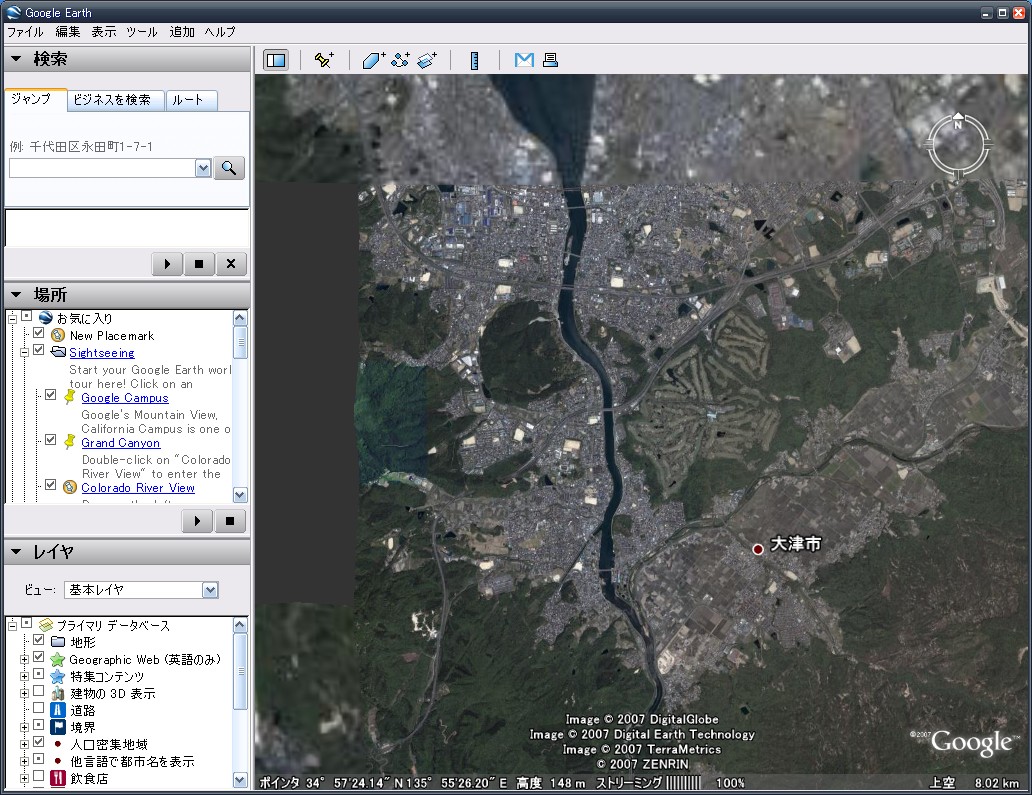This screenshot has width=1032, height=795.
Task: Open the Grand Canyon link
Action: coord(120,443)
